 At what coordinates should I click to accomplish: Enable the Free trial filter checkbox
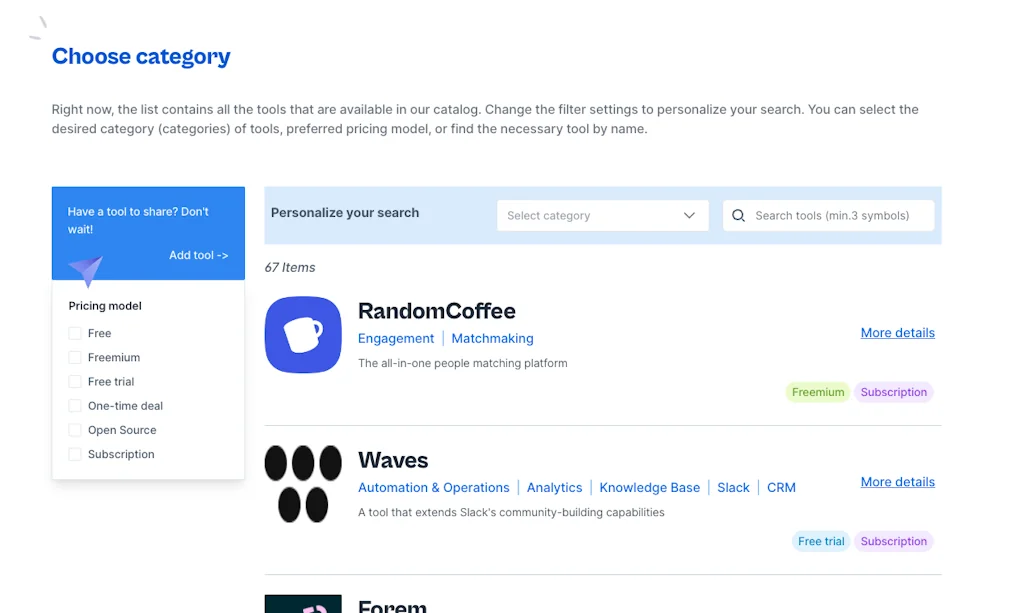pyautogui.click(x=75, y=382)
